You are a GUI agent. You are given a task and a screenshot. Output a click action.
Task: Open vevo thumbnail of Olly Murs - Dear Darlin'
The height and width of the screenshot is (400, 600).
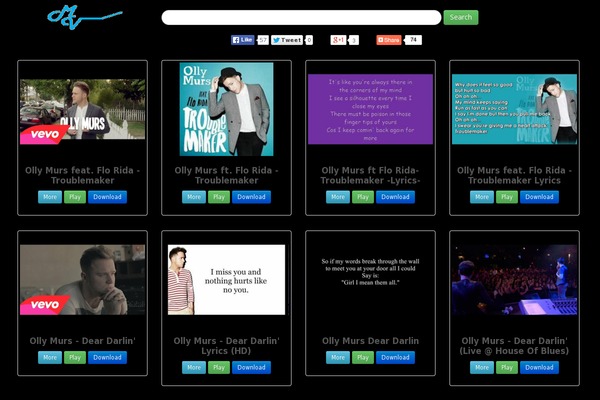point(82,279)
